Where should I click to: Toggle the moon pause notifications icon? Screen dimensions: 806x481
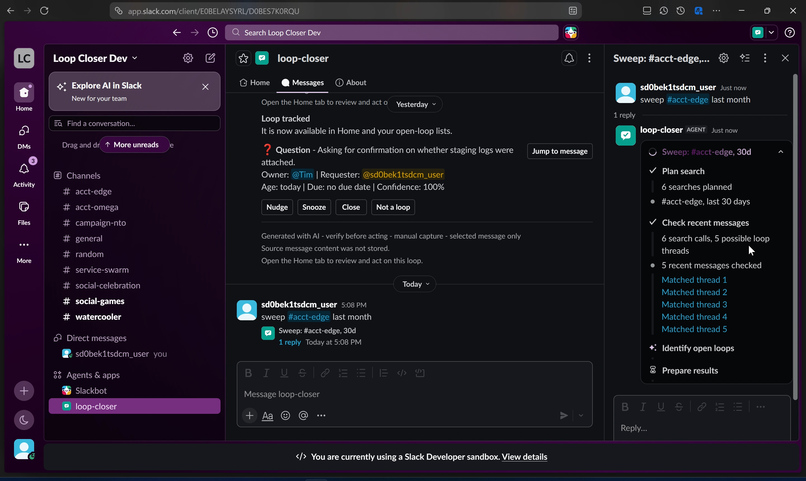tap(24, 420)
